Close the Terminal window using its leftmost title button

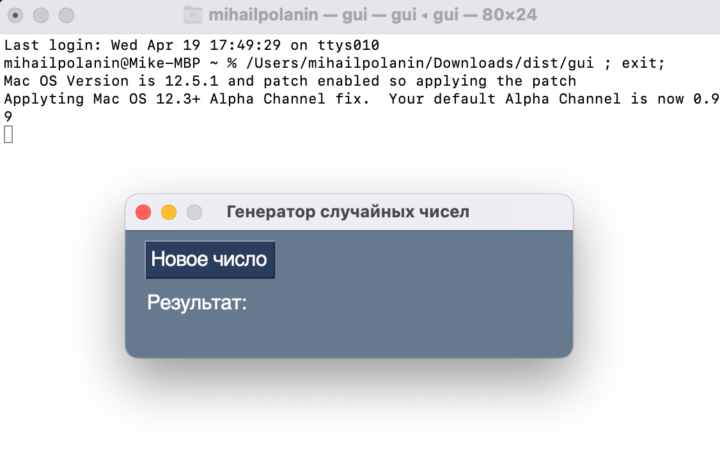click(x=15, y=15)
